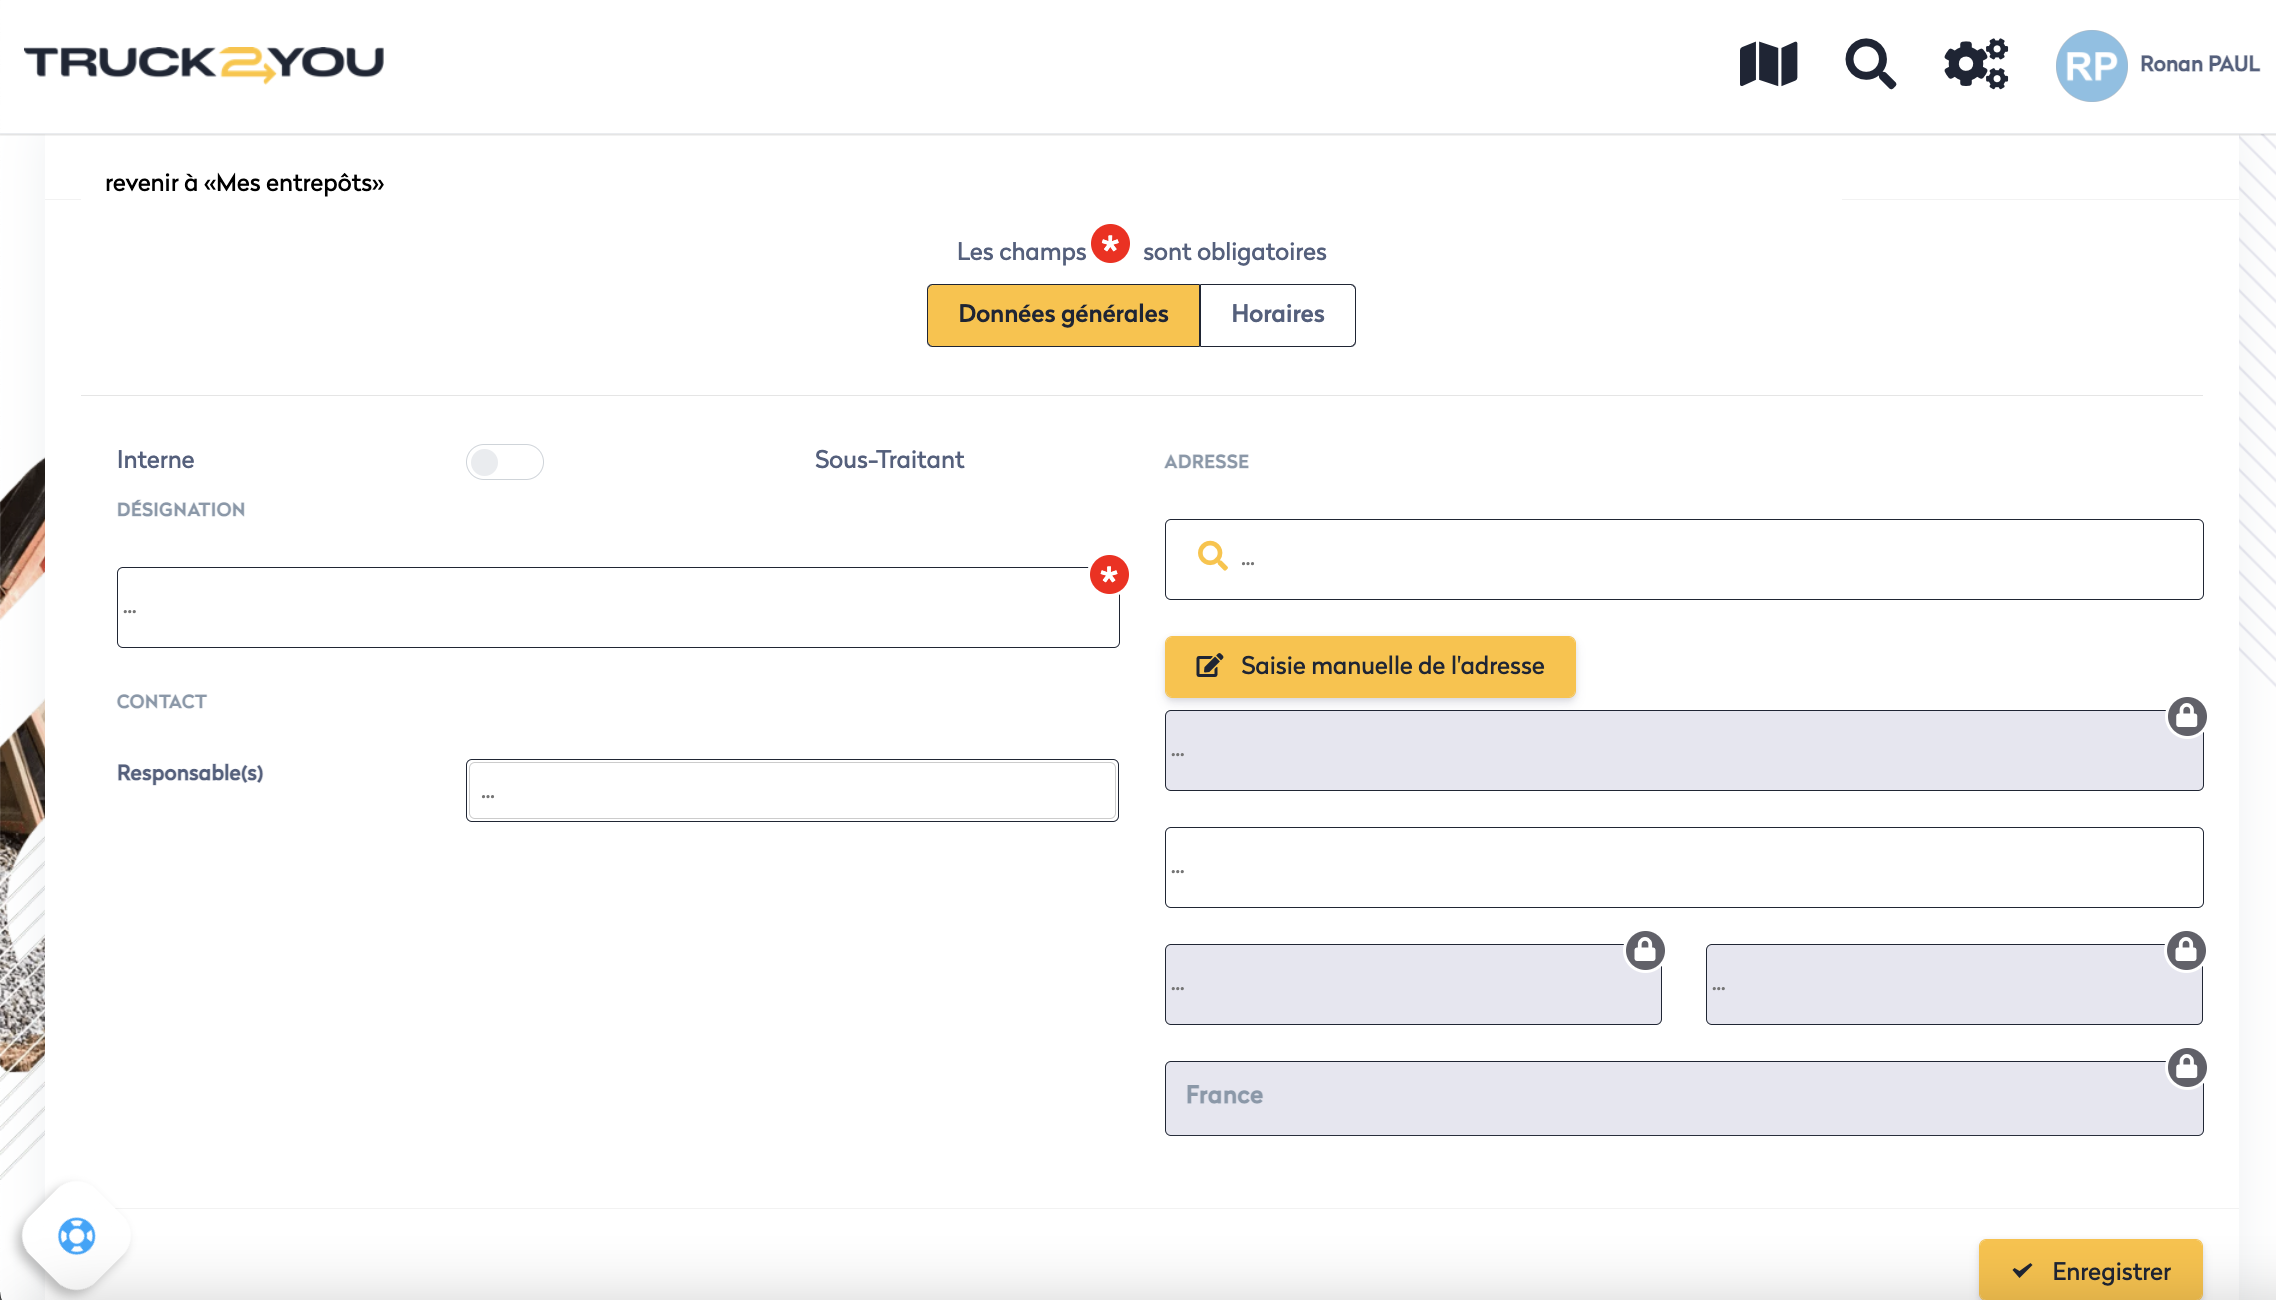The width and height of the screenshot is (2276, 1300).
Task: Toggle Interne / Sous-Traitant switch
Action: click(504, 462)
